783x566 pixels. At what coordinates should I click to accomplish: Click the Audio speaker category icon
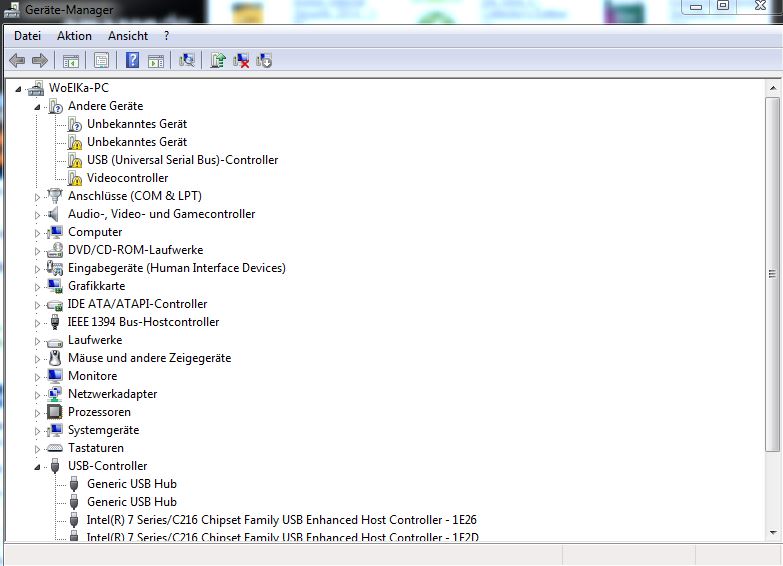(x=54, y=214)
